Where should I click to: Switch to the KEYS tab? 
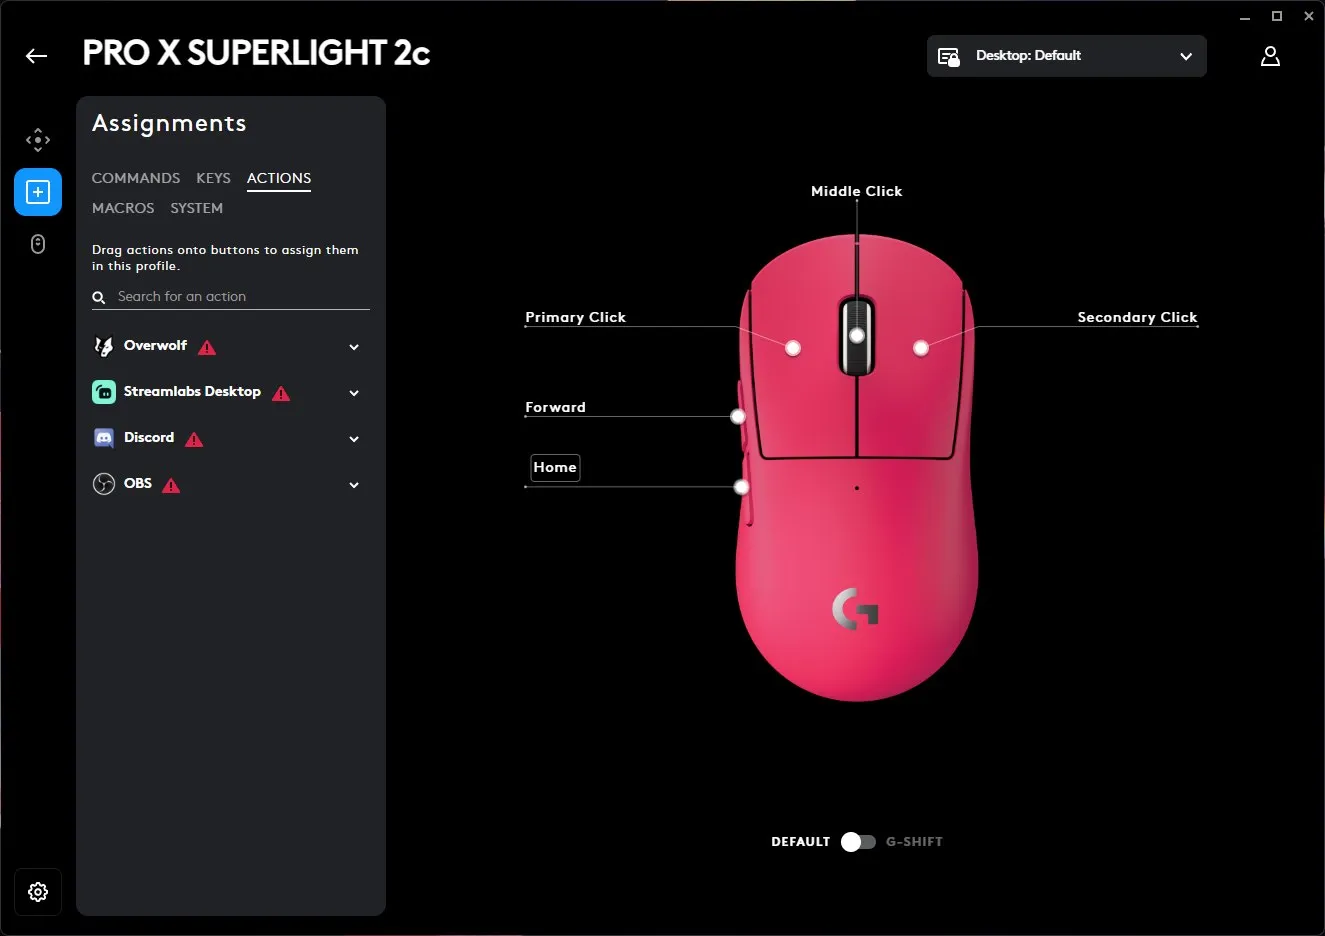213,178
